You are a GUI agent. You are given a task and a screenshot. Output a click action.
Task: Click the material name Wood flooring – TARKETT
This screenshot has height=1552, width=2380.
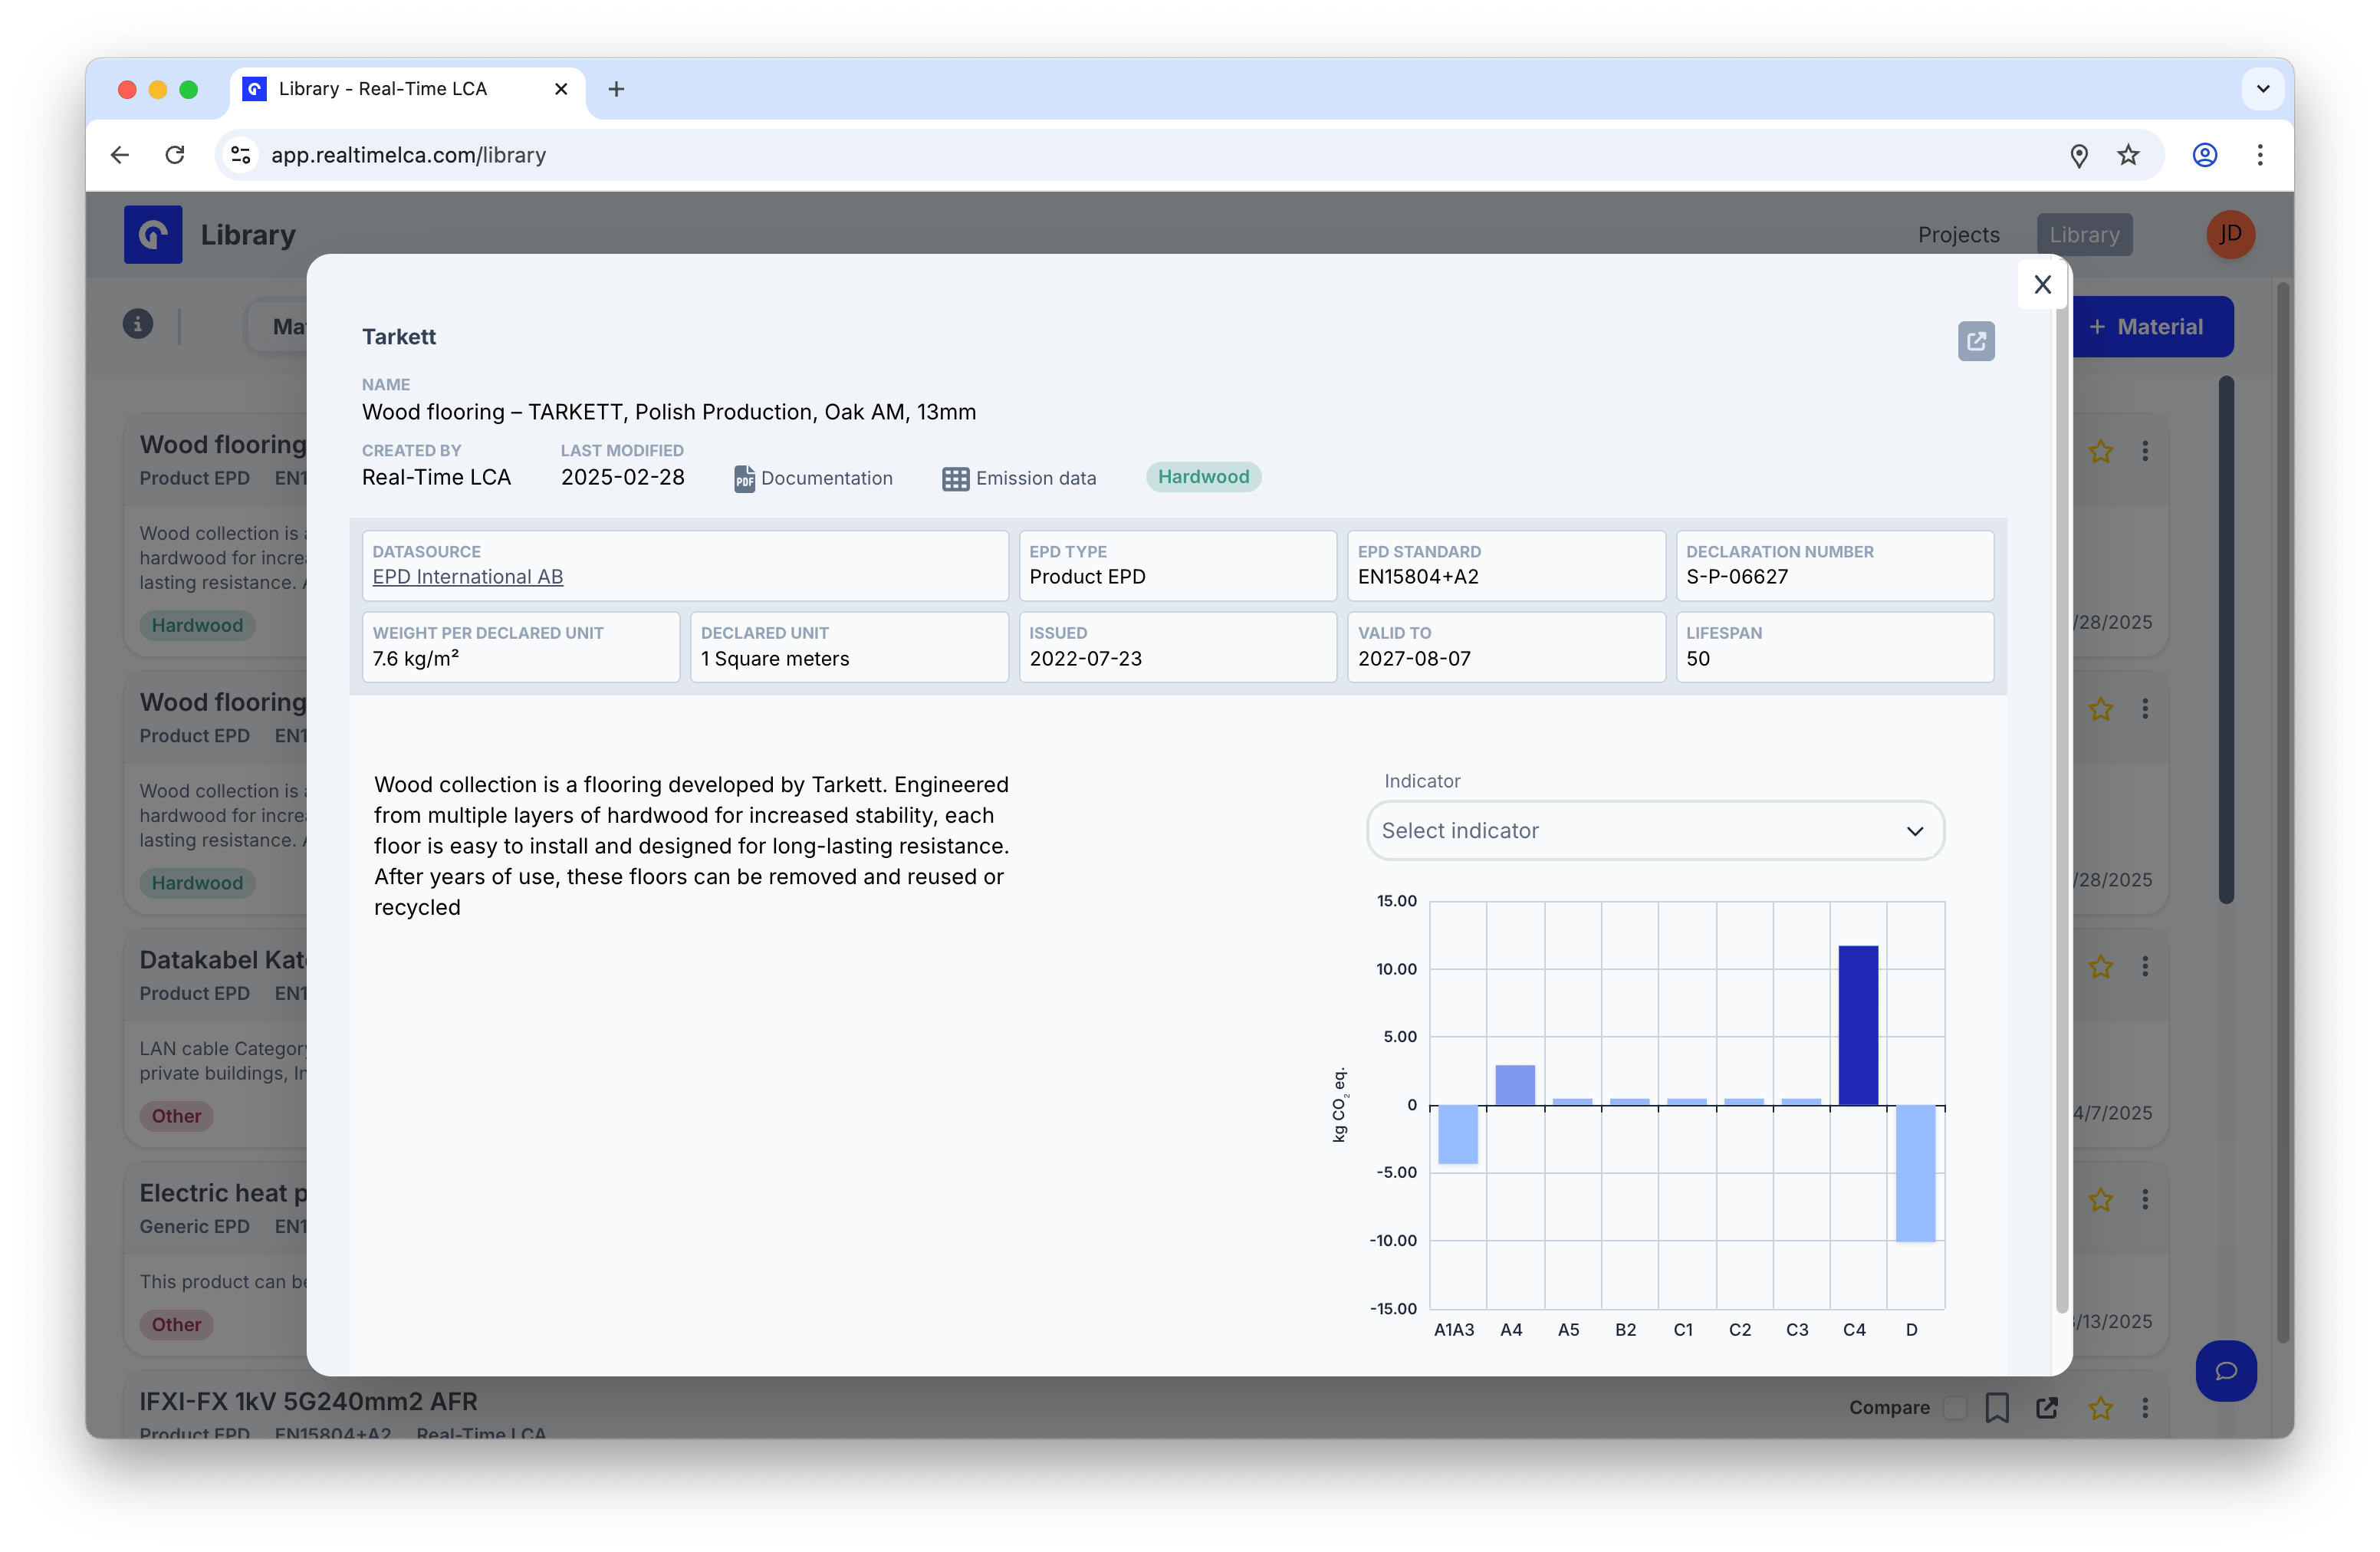pos(669,412)
